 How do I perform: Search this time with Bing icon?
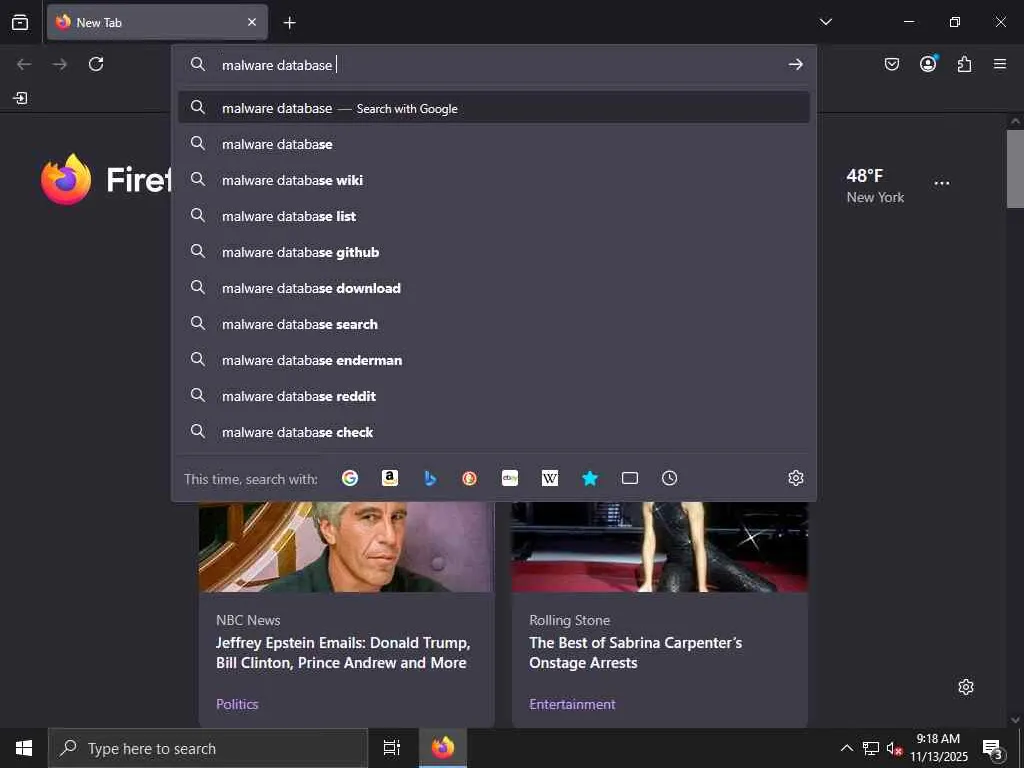pos(430,478)
